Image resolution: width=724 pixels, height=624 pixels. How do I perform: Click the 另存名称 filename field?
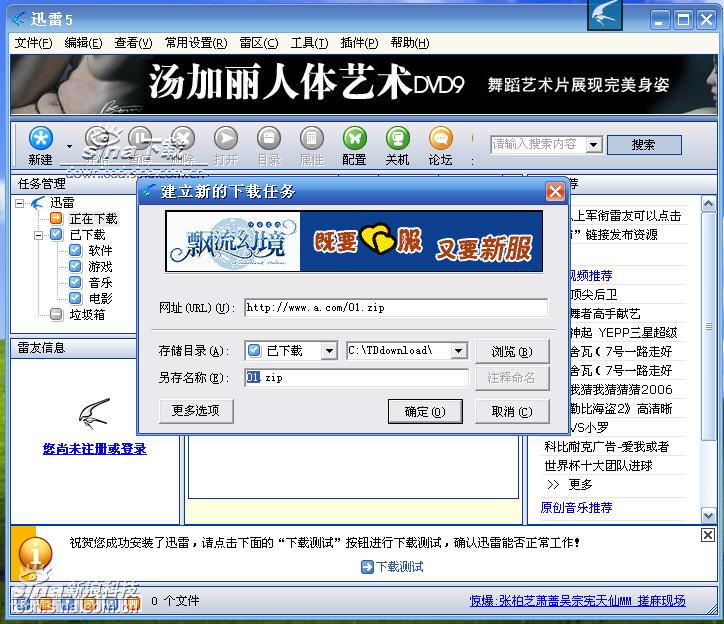coord(356,378)
